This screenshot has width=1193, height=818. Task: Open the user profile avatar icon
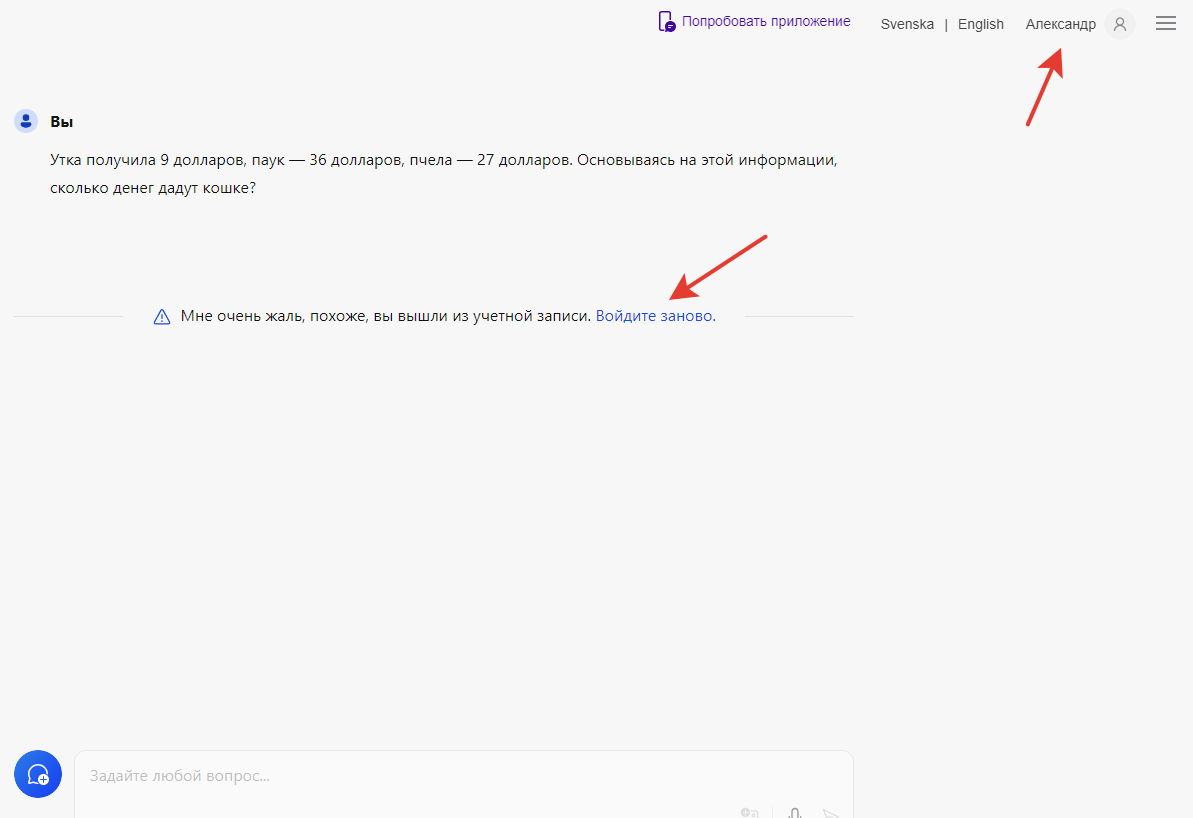coord(1119,24)
